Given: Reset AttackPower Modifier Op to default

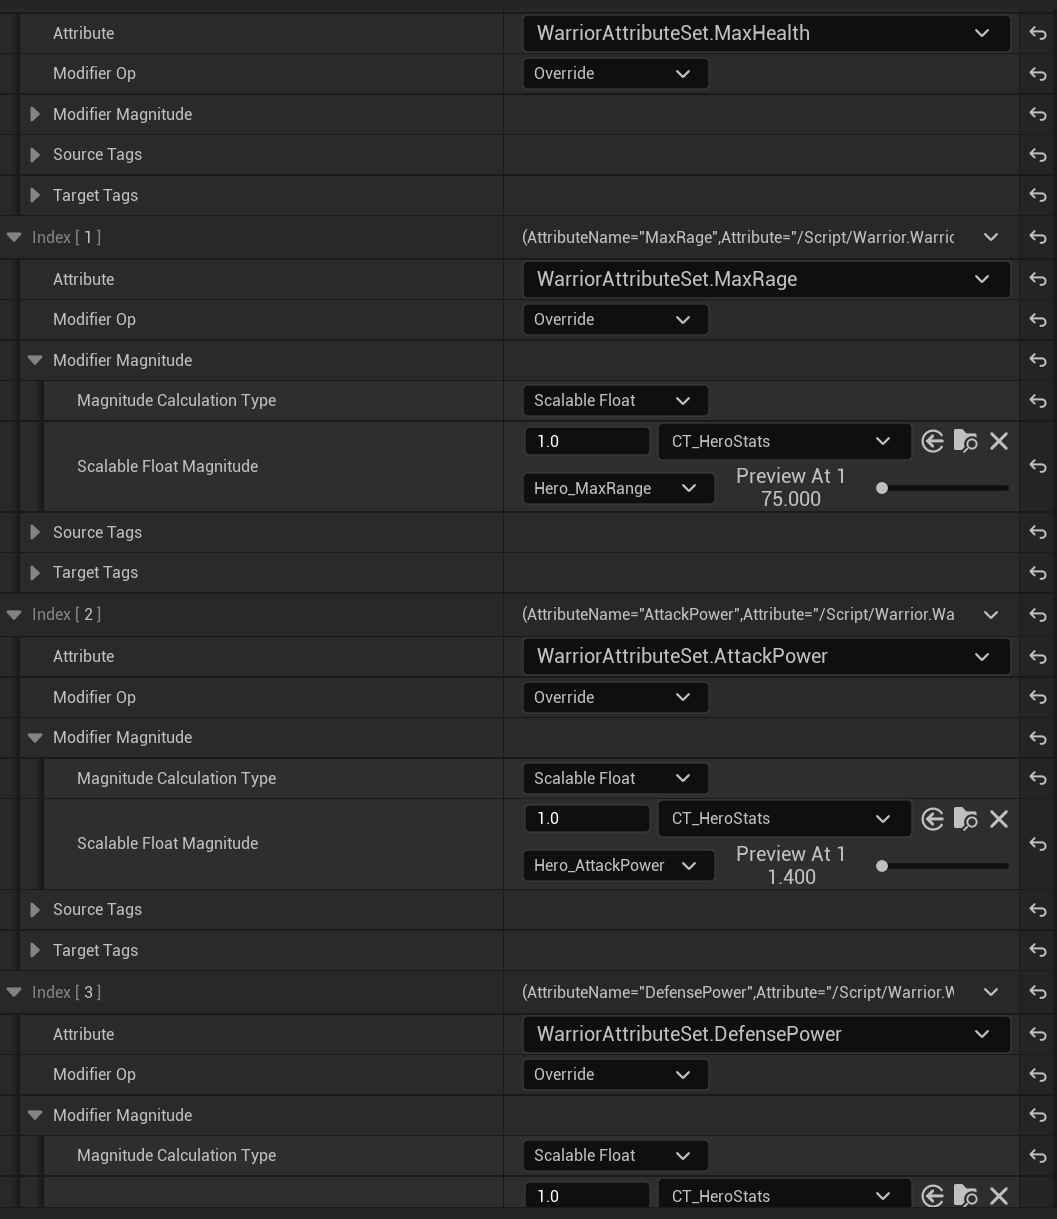Looking at the screenshot, I should (x=1037, y=698).
